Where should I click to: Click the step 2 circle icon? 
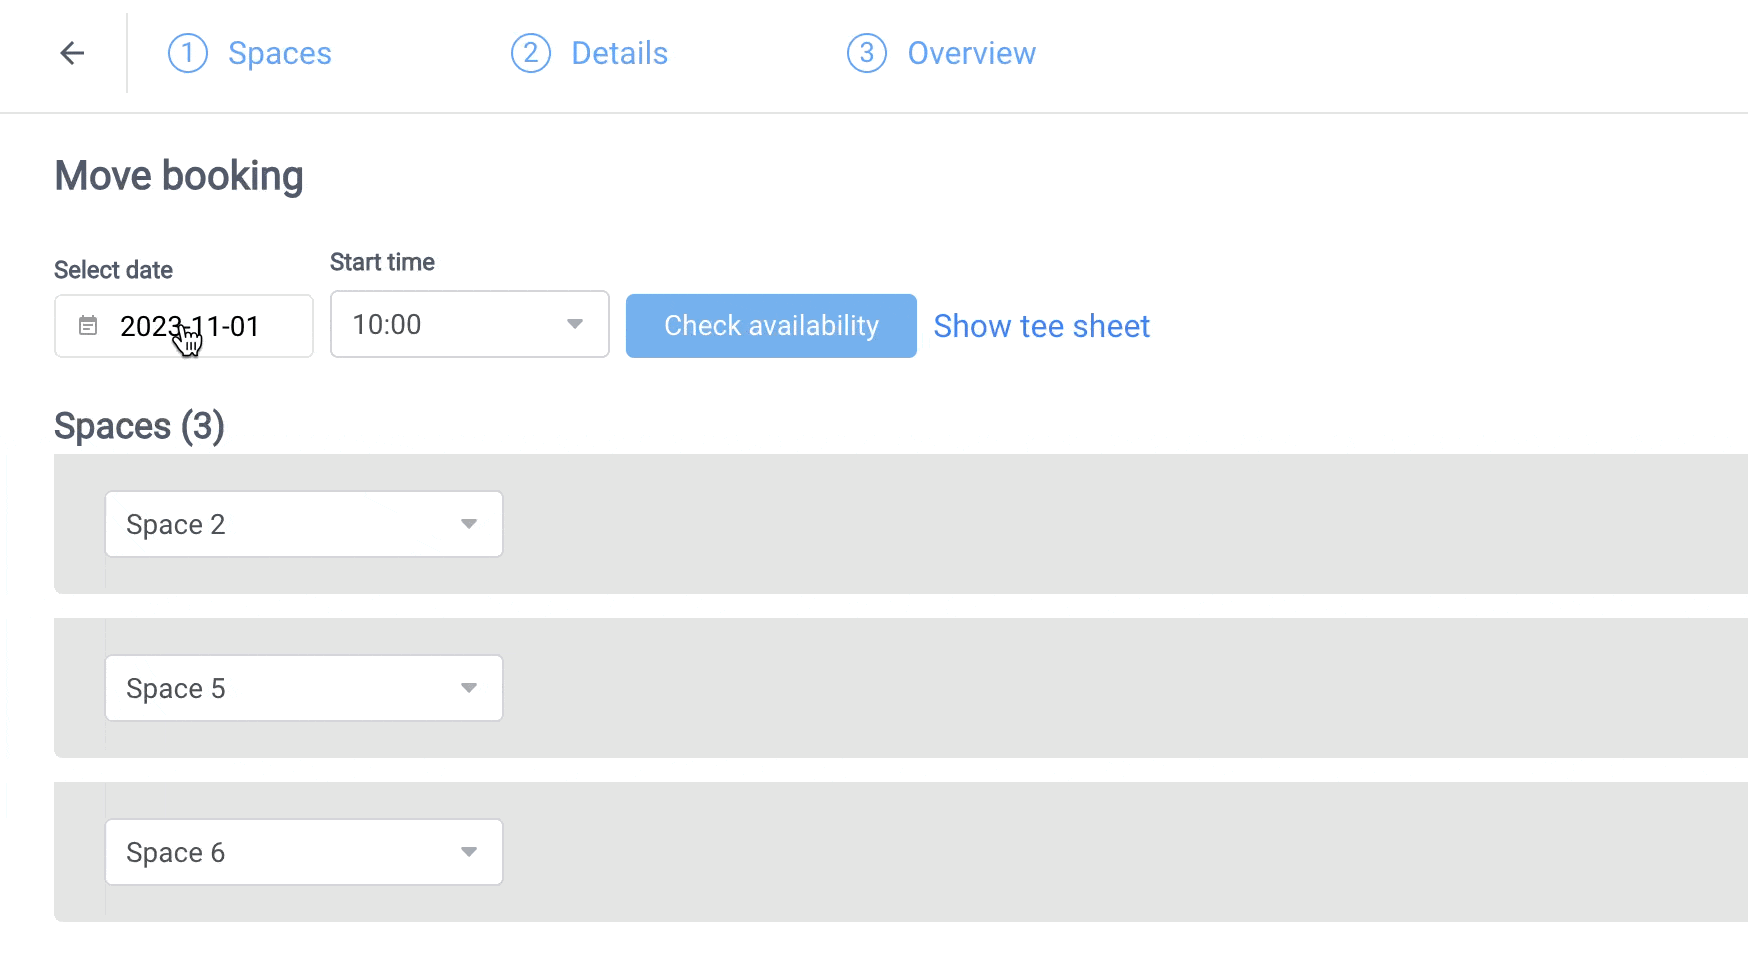coord(531,53)
